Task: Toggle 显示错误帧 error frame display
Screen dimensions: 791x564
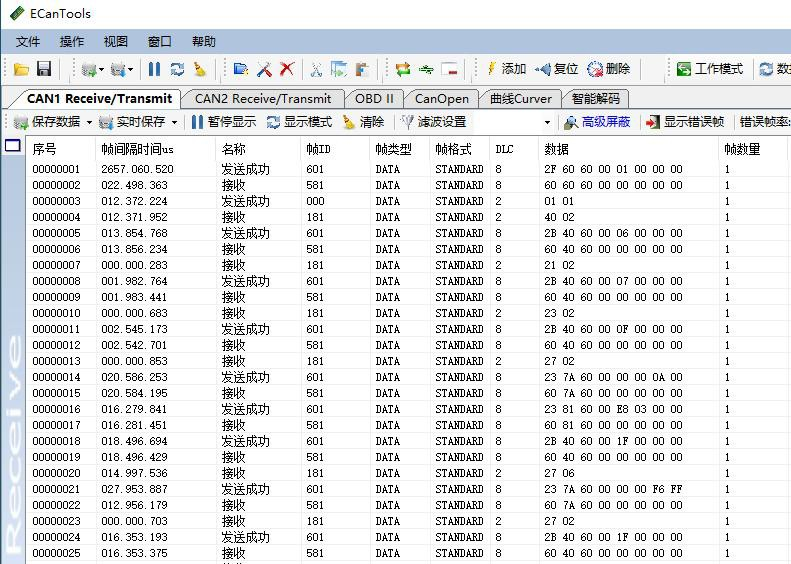Action: [684, 122]
